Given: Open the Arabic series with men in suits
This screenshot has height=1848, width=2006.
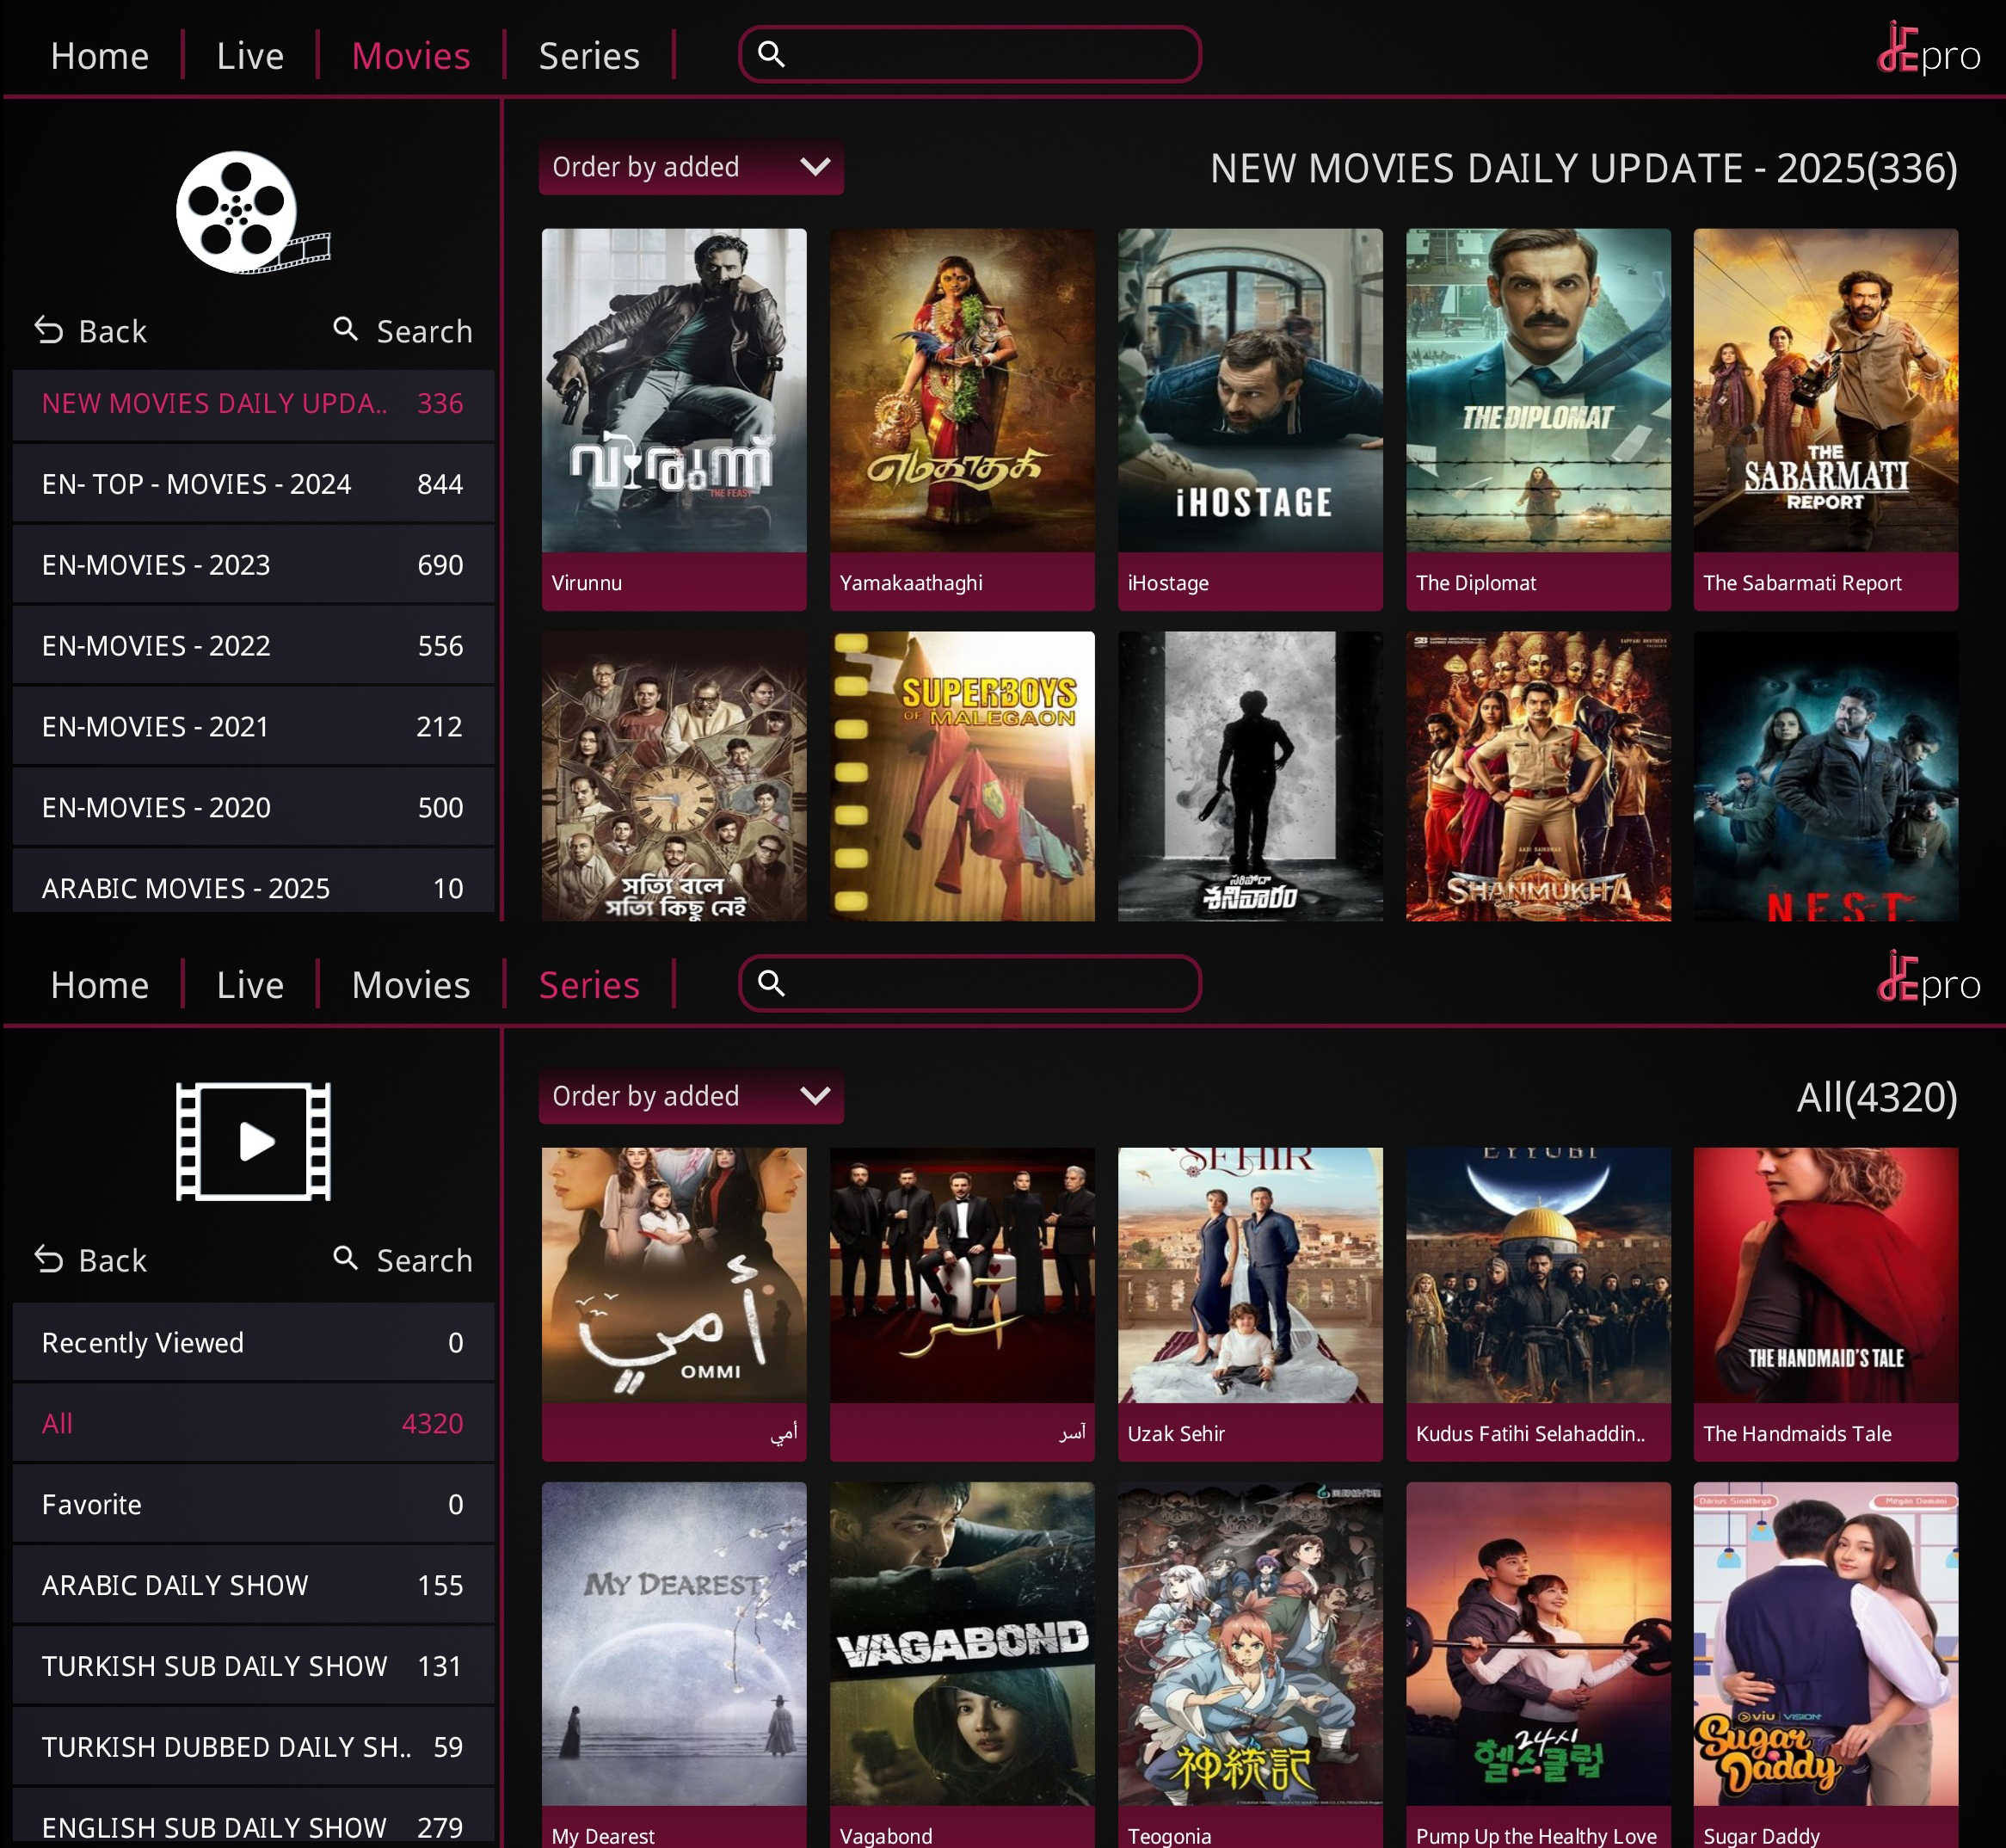Looking at the screenshot, I should 962,1304.
